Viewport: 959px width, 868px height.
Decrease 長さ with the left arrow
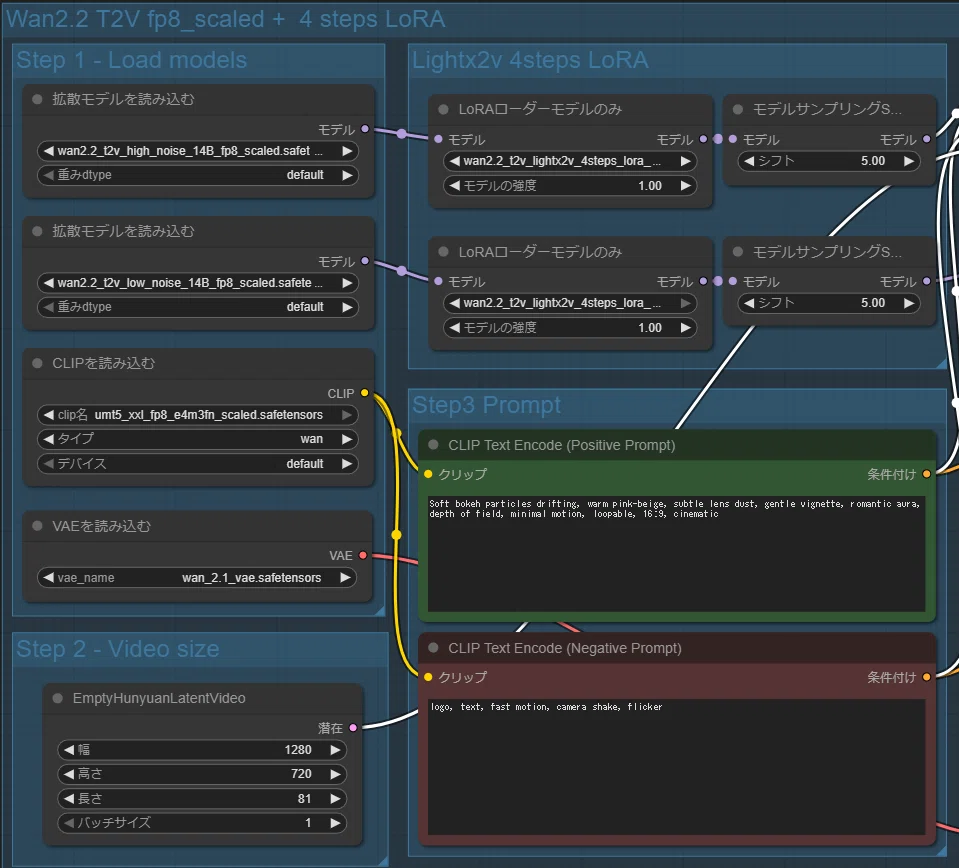[x=68, y=799]
